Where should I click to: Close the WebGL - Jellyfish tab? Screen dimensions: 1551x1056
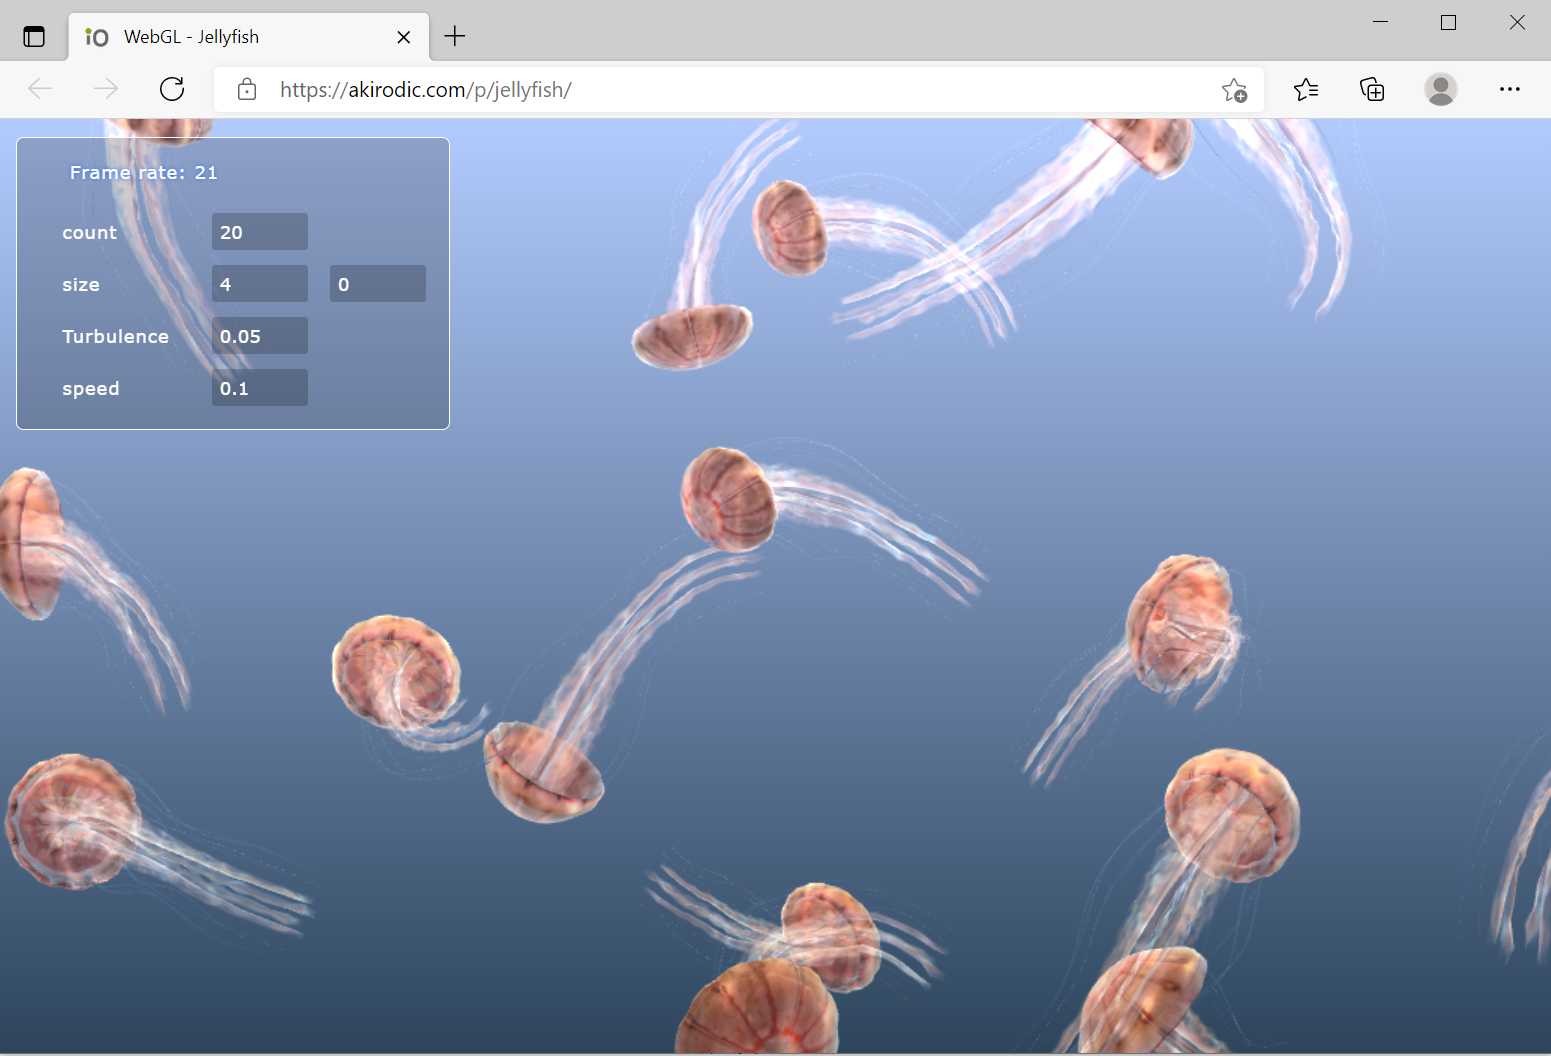[404, 37]
